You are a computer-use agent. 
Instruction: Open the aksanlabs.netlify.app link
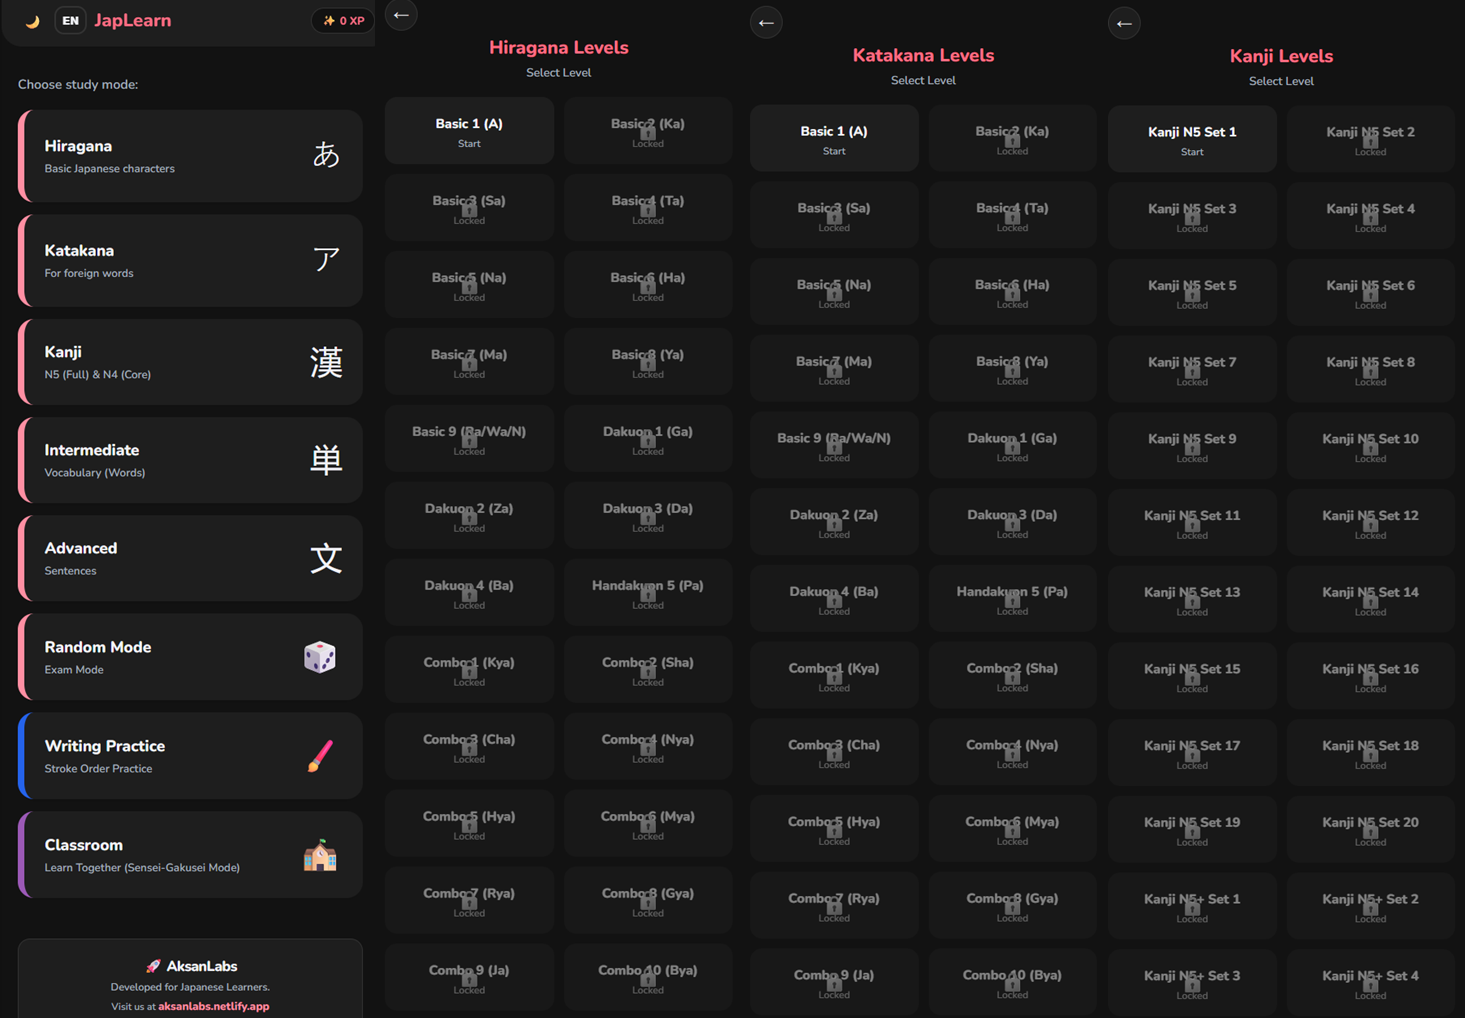point(214,1006)
